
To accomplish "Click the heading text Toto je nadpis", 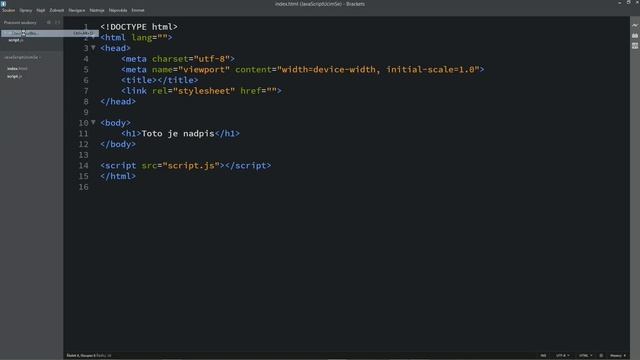I will [x=178, y=133].
